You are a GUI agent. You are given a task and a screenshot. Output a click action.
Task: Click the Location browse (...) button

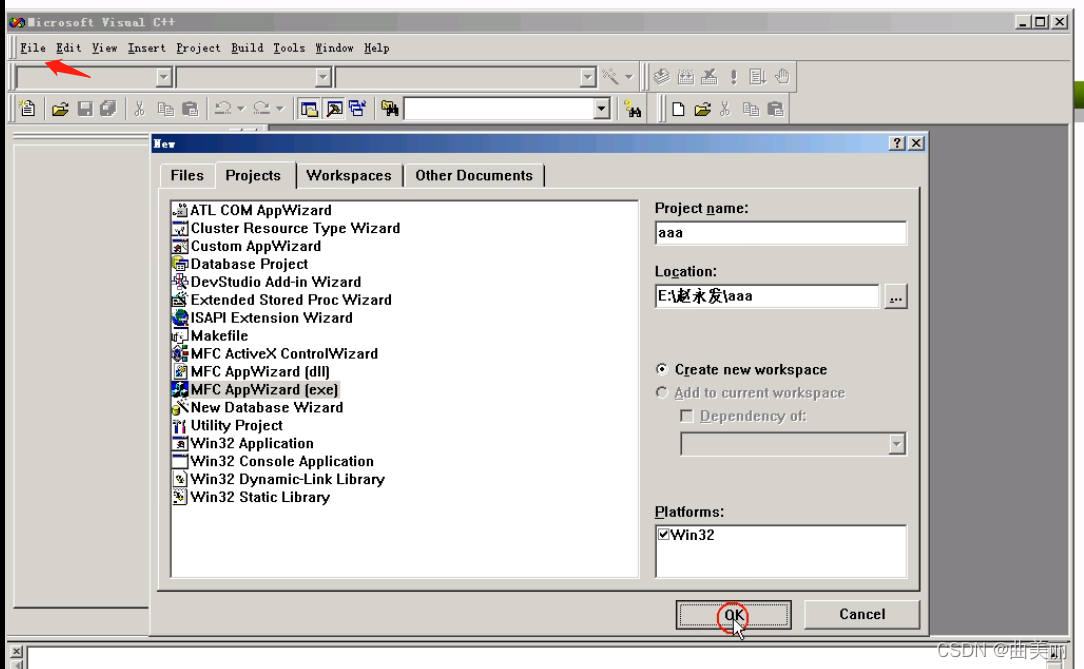click(x=896, y=296)
